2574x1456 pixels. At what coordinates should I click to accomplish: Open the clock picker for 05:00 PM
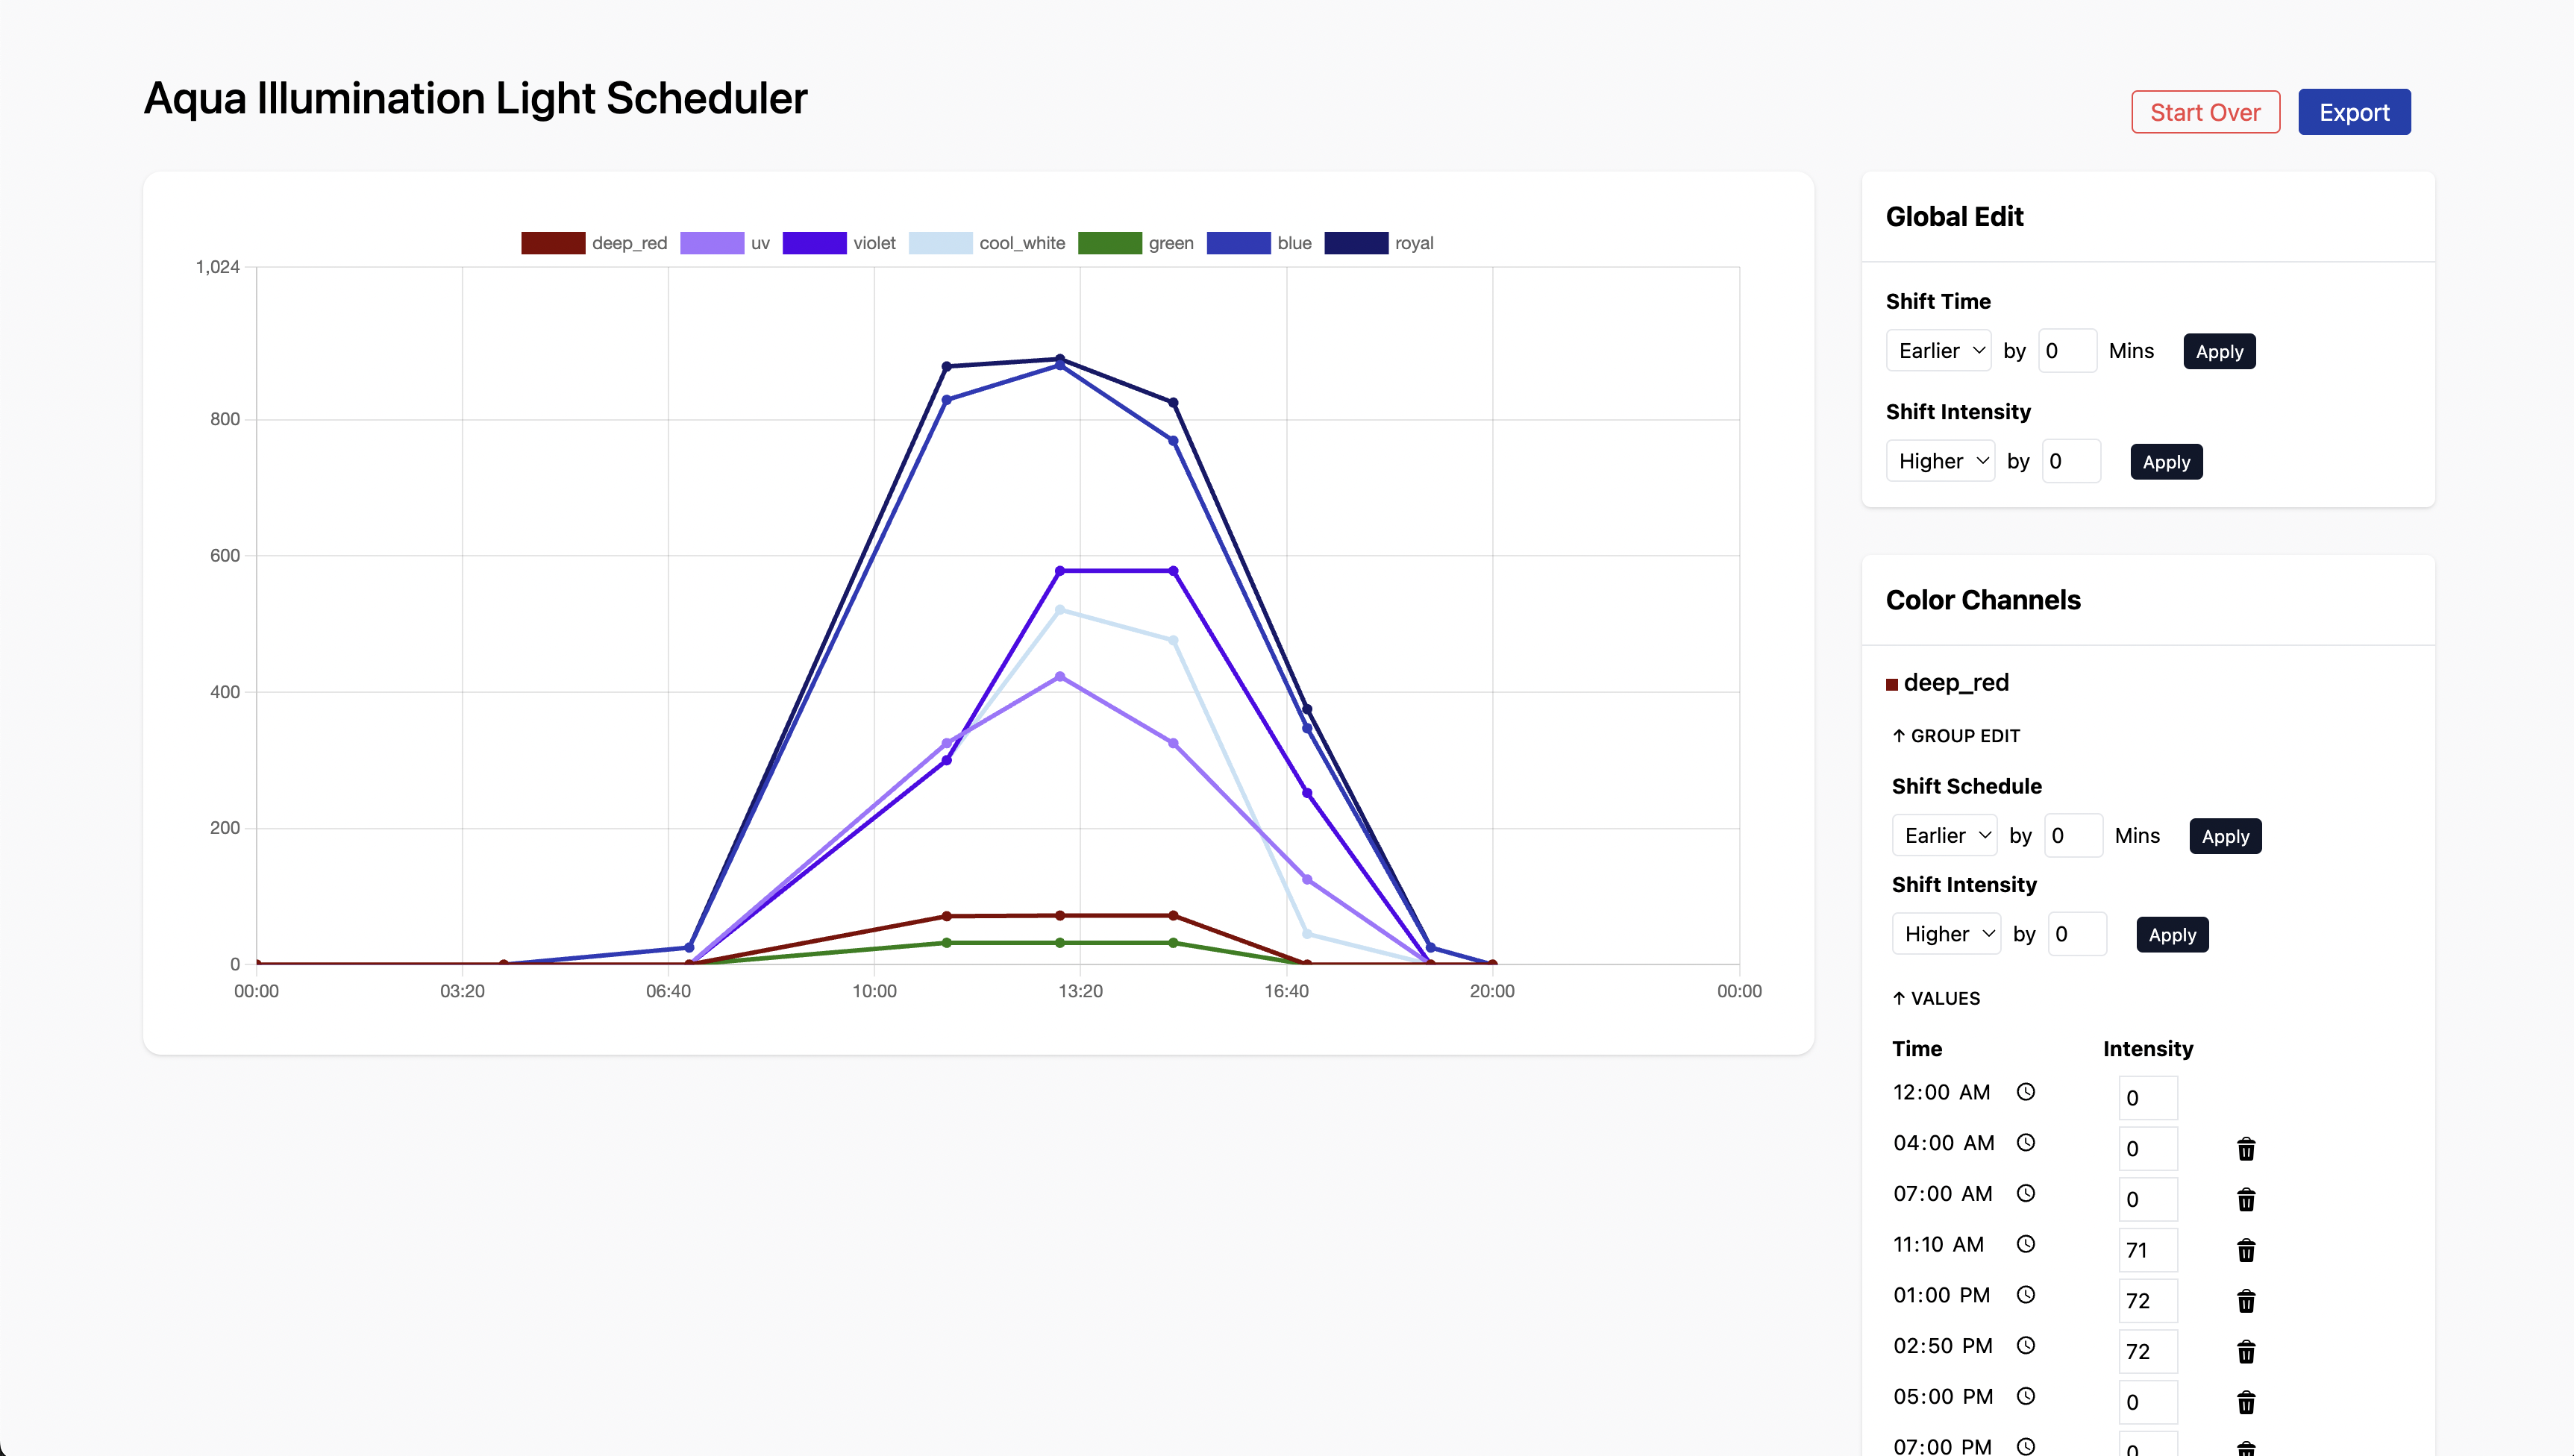[2027, 1396]
